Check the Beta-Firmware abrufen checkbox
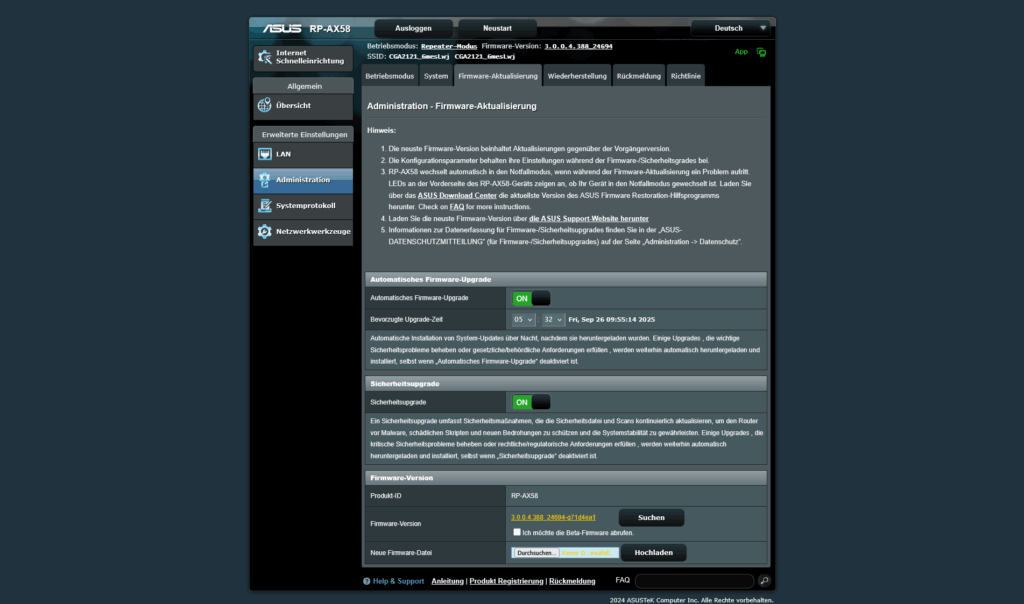 click(x=516, y=532)
